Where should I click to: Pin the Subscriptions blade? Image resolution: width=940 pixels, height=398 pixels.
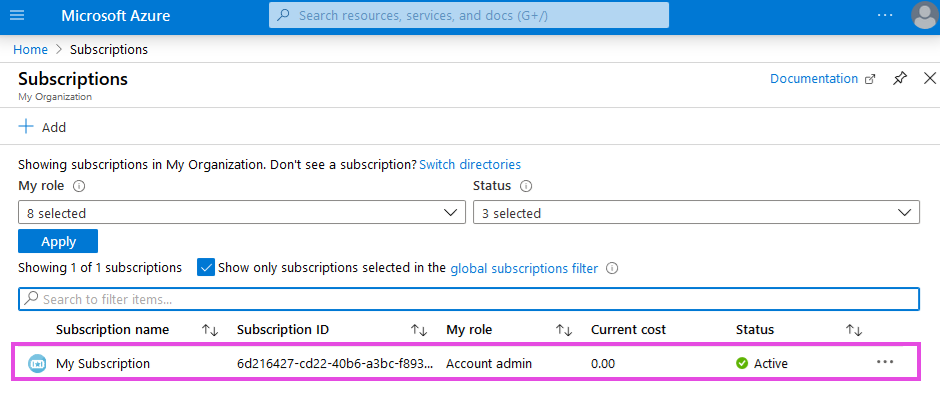click(900, 79)
